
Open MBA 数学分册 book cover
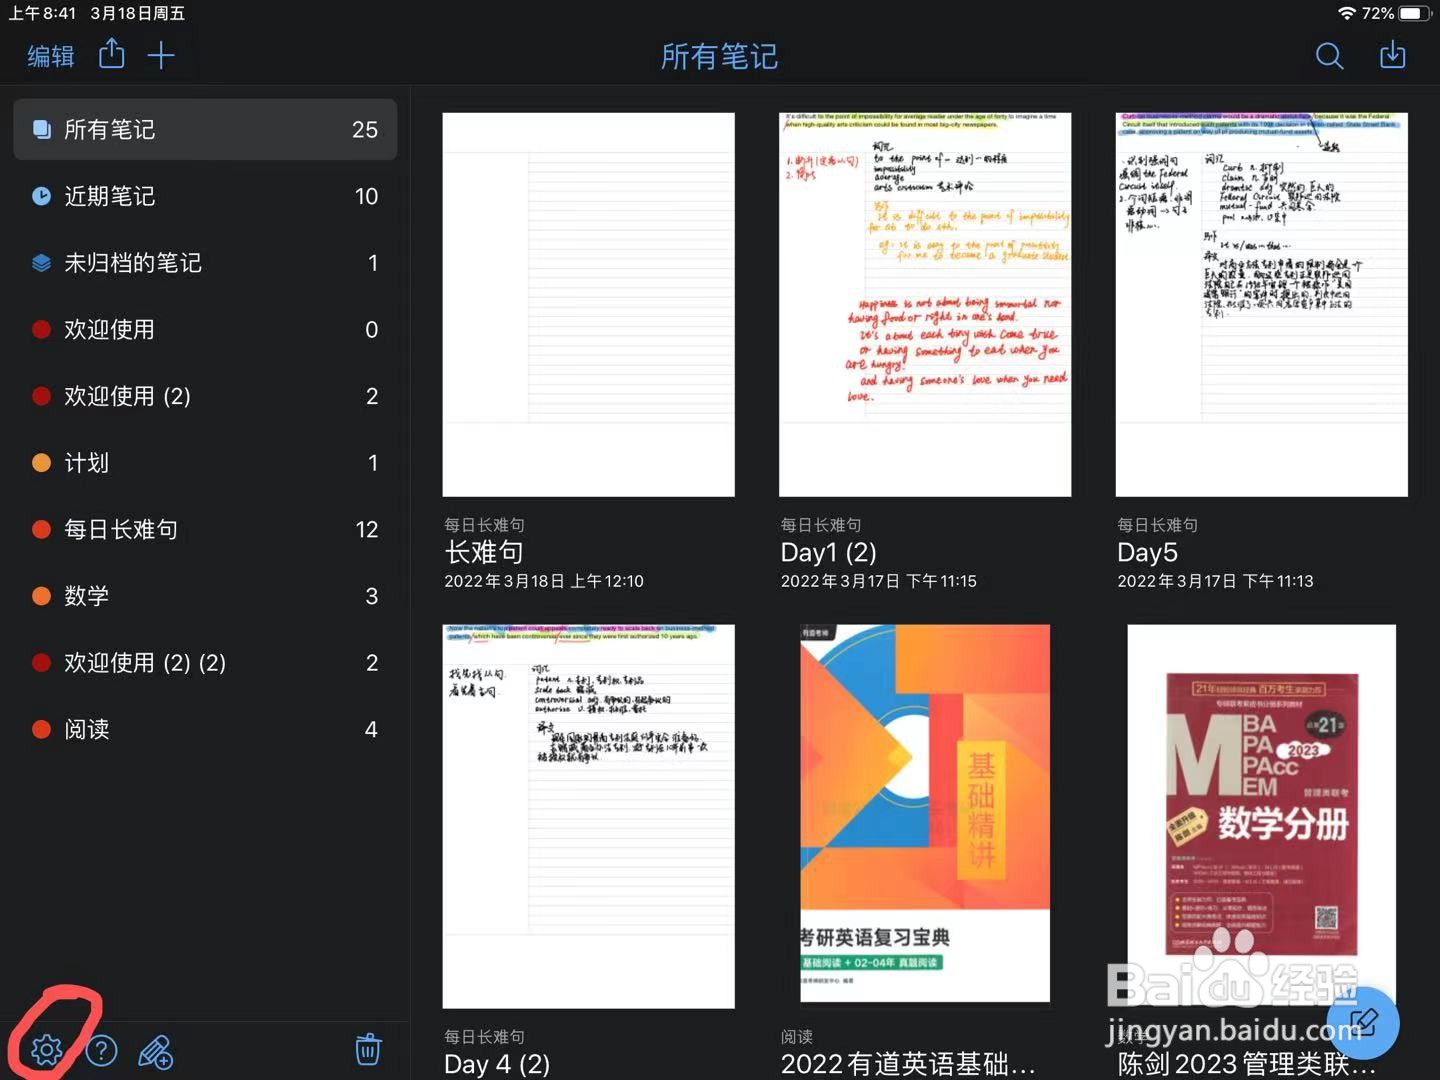[x=1262, y=817]
